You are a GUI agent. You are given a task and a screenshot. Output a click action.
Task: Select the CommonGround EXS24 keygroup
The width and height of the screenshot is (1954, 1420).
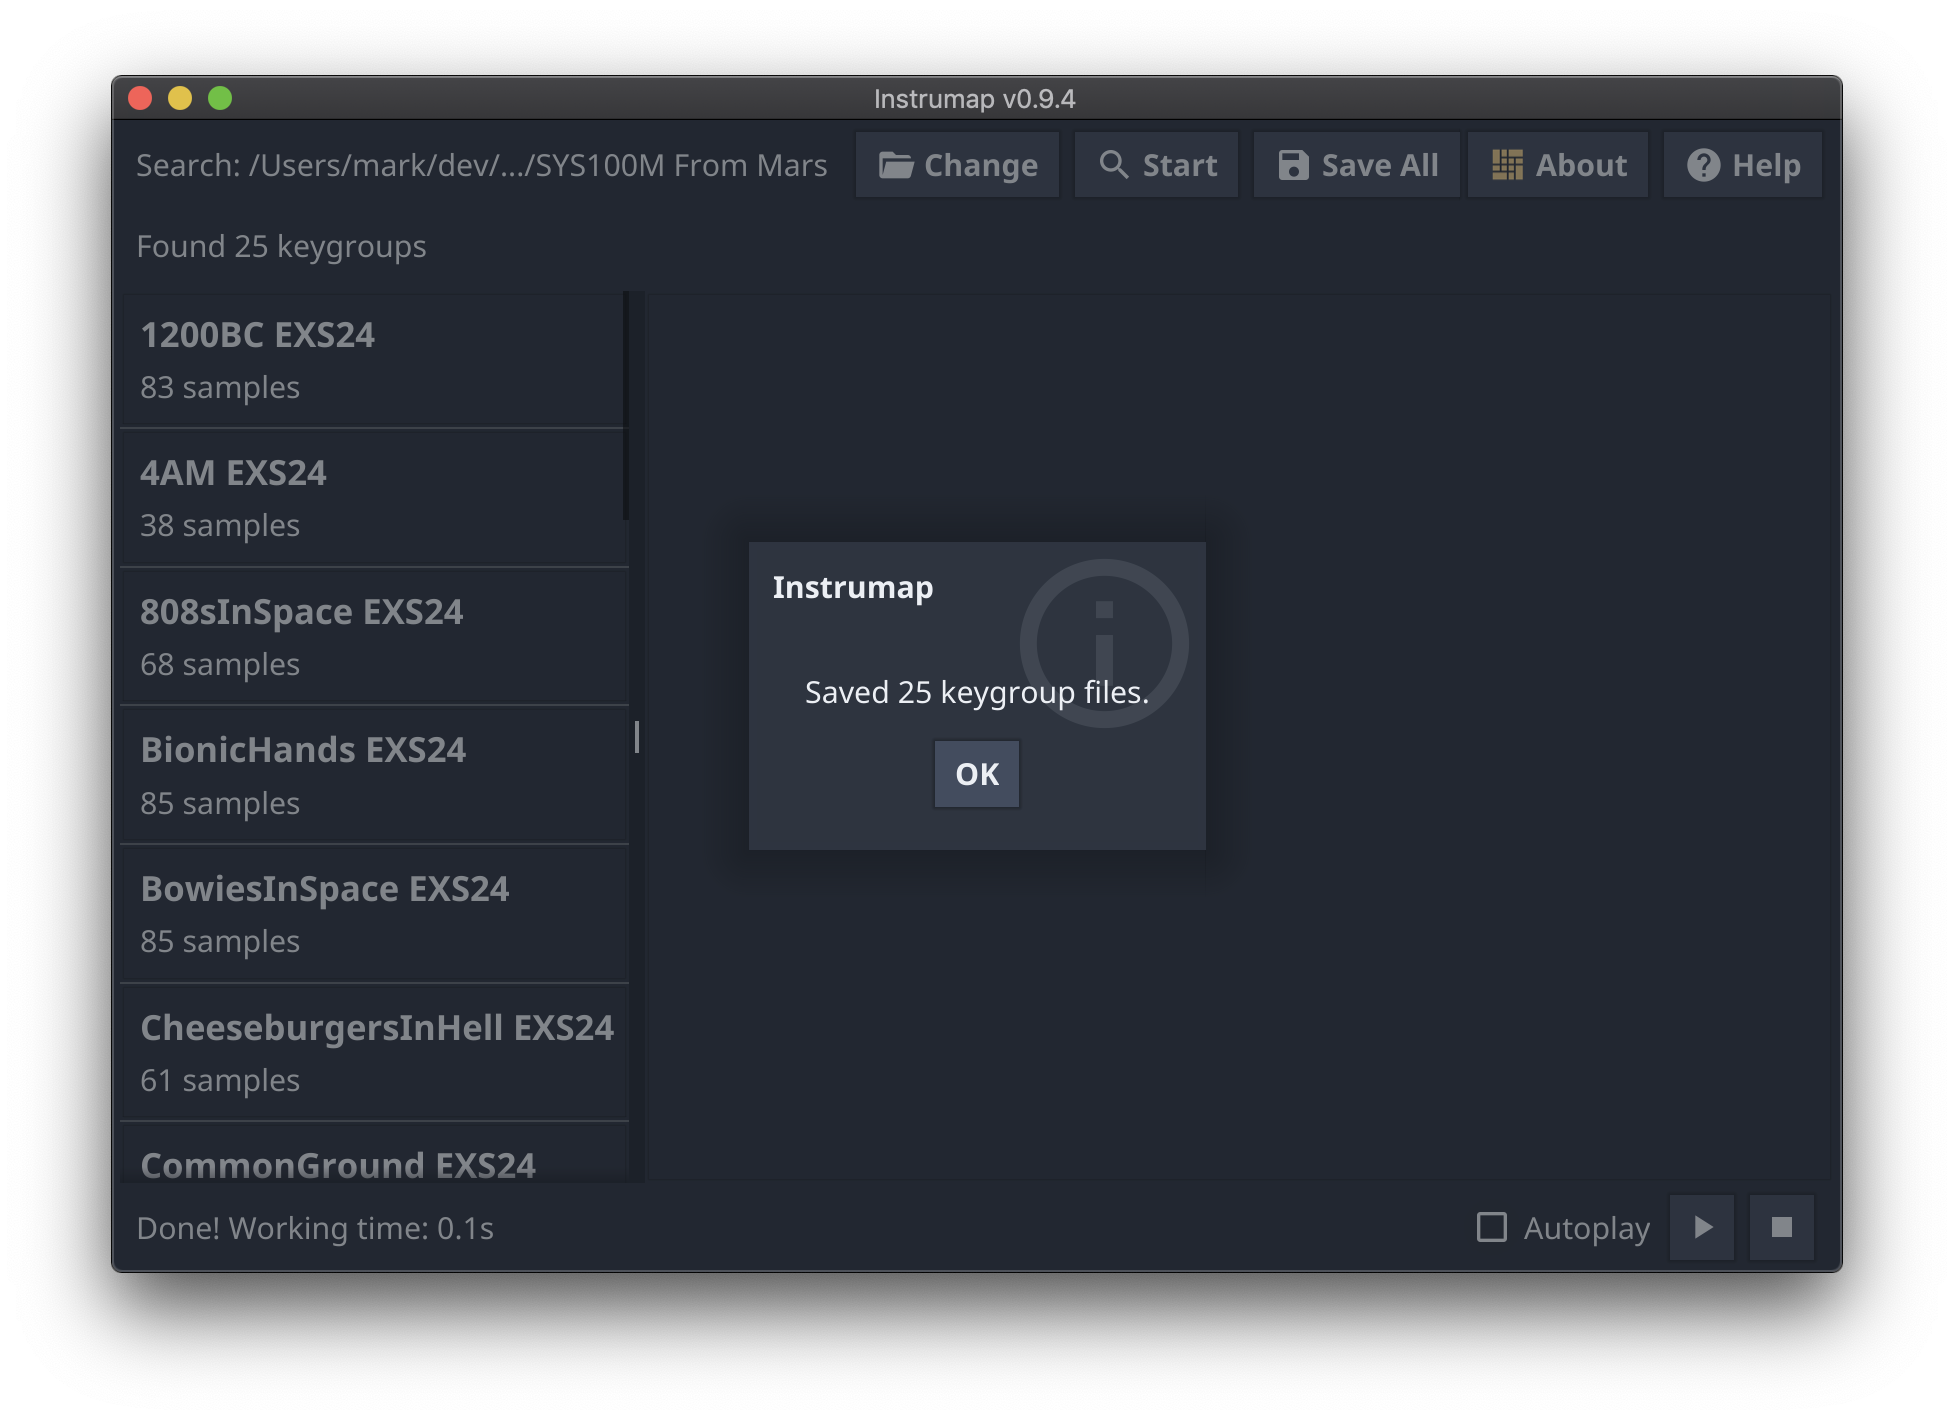pos(373,1153)
